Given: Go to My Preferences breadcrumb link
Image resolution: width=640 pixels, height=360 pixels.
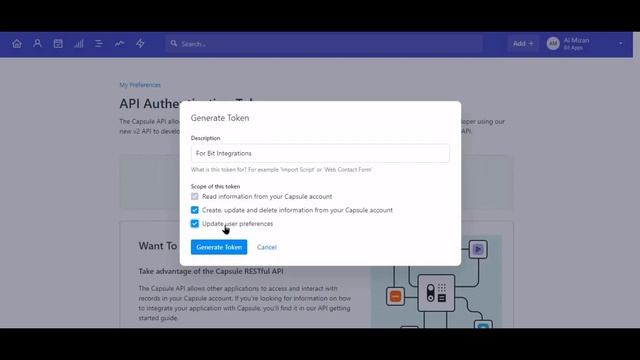Looking at the screenshot, I should [140, 85].
